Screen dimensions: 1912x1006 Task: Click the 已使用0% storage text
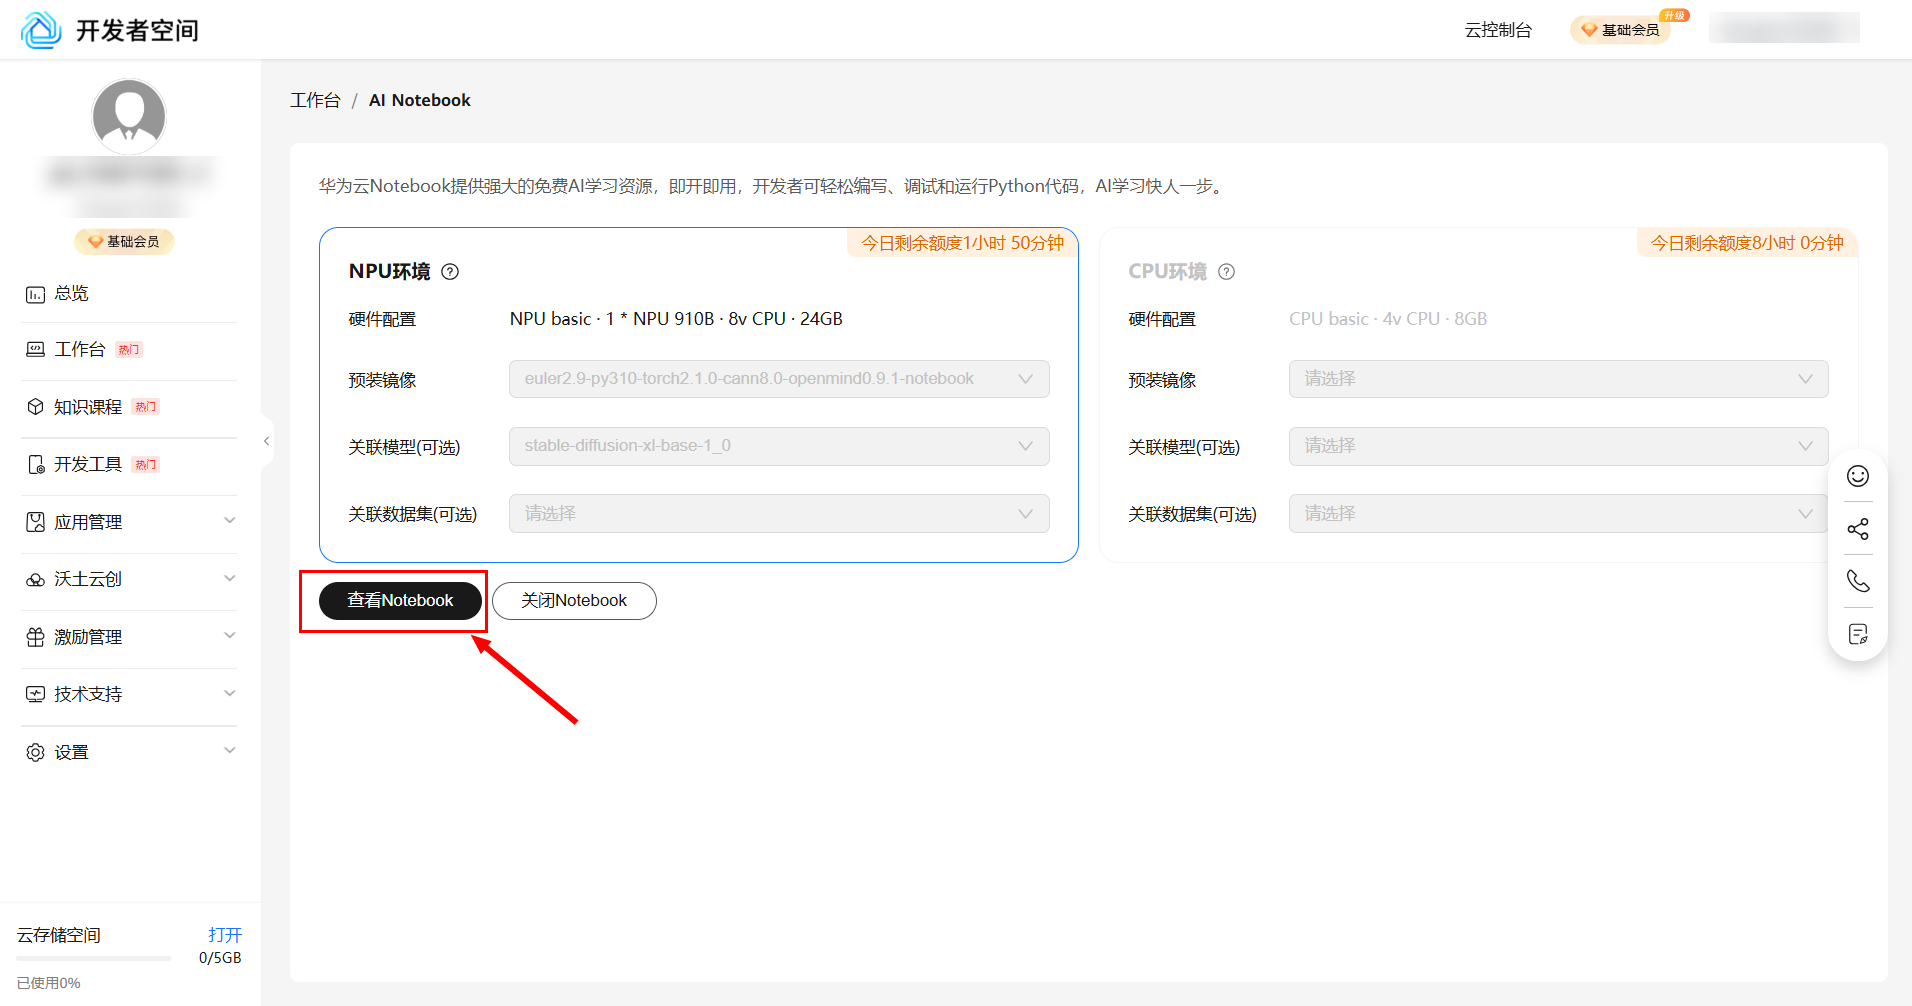point(49,983)
